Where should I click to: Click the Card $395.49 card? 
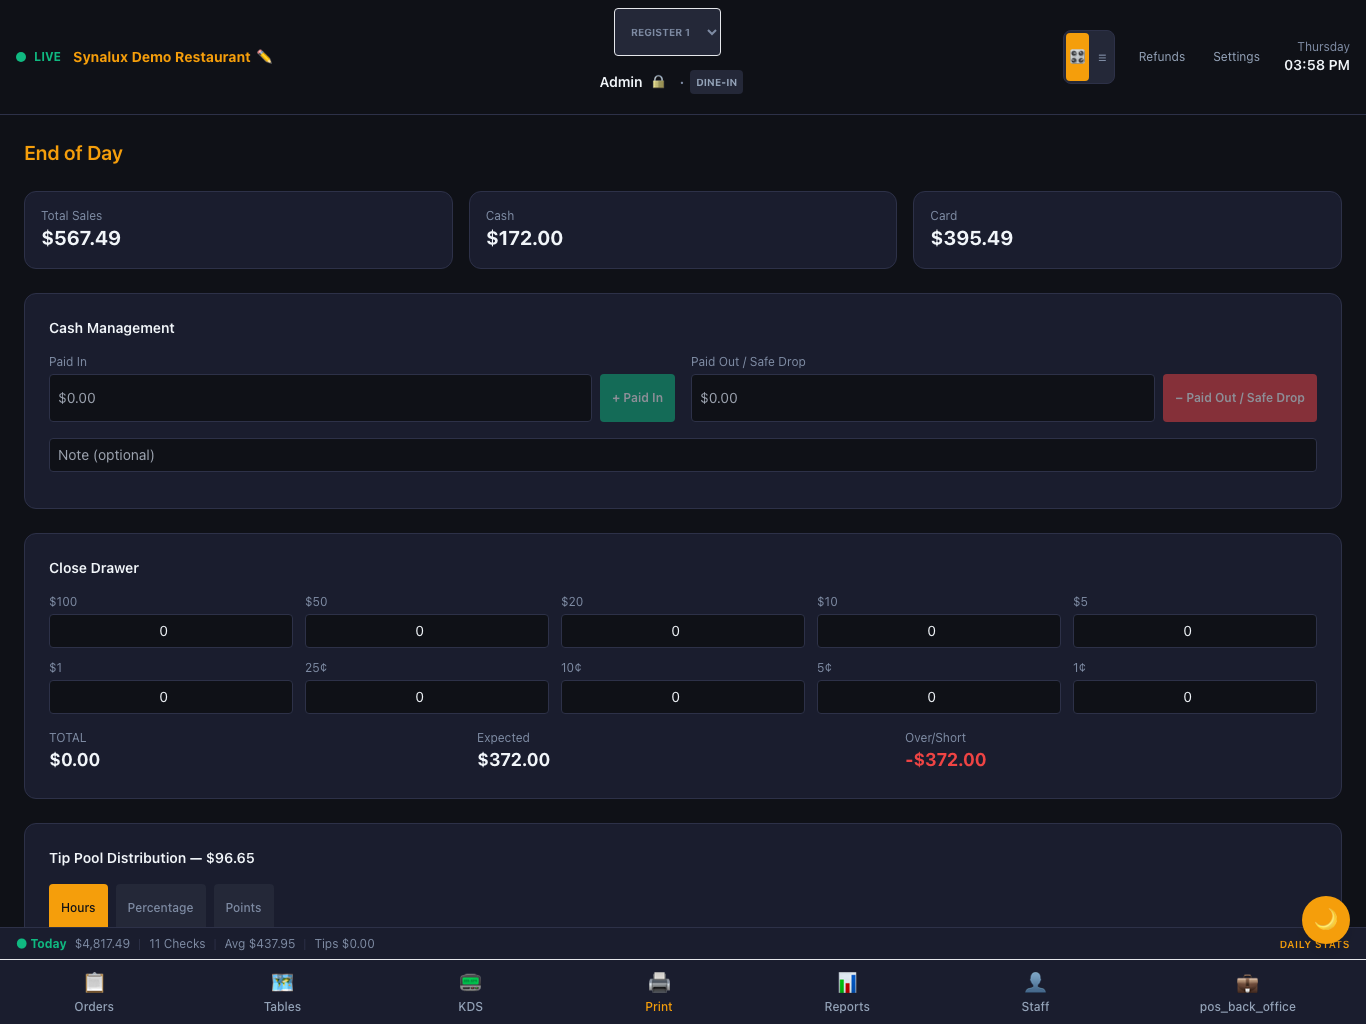1127,230
